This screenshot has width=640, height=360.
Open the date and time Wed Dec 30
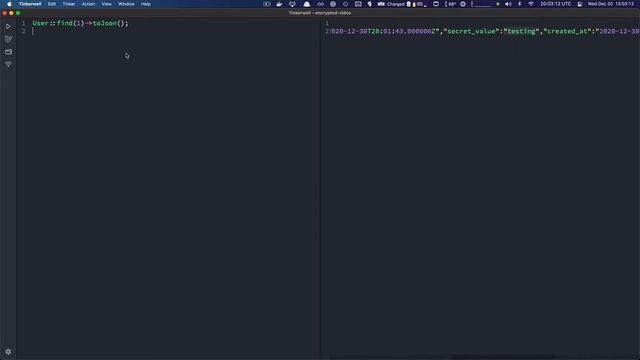pyautogui.click(x=611, y=4)
